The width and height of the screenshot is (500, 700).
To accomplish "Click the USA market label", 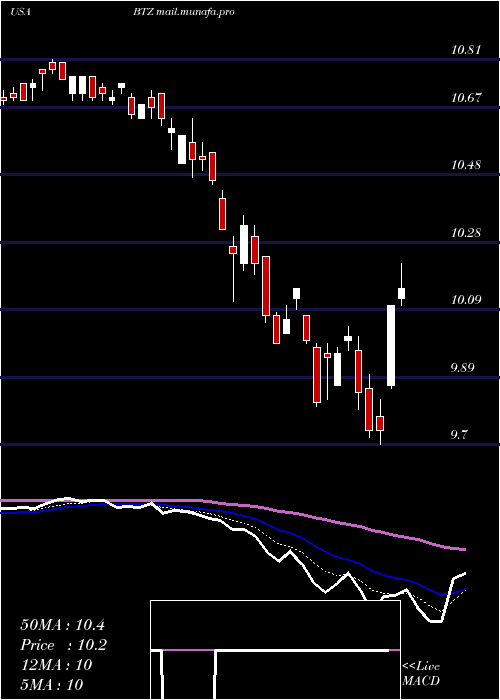I will (20, 12).
